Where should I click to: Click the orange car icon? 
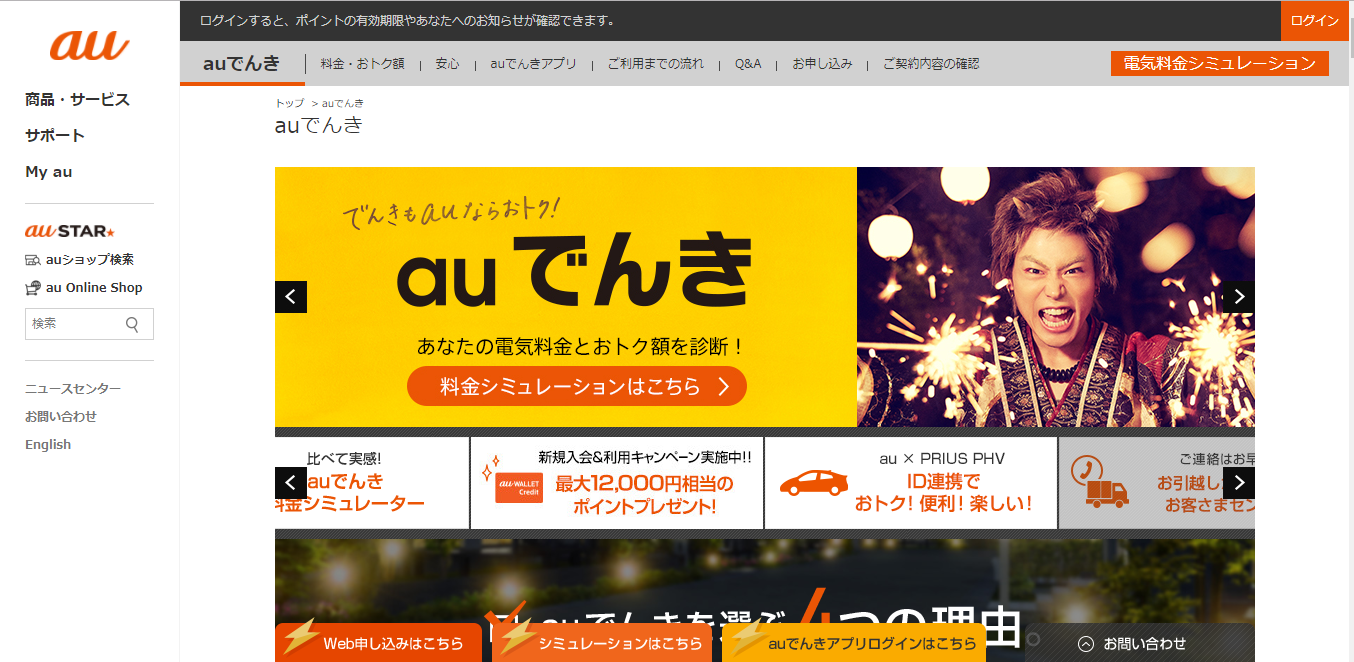(x=813, y=483)
